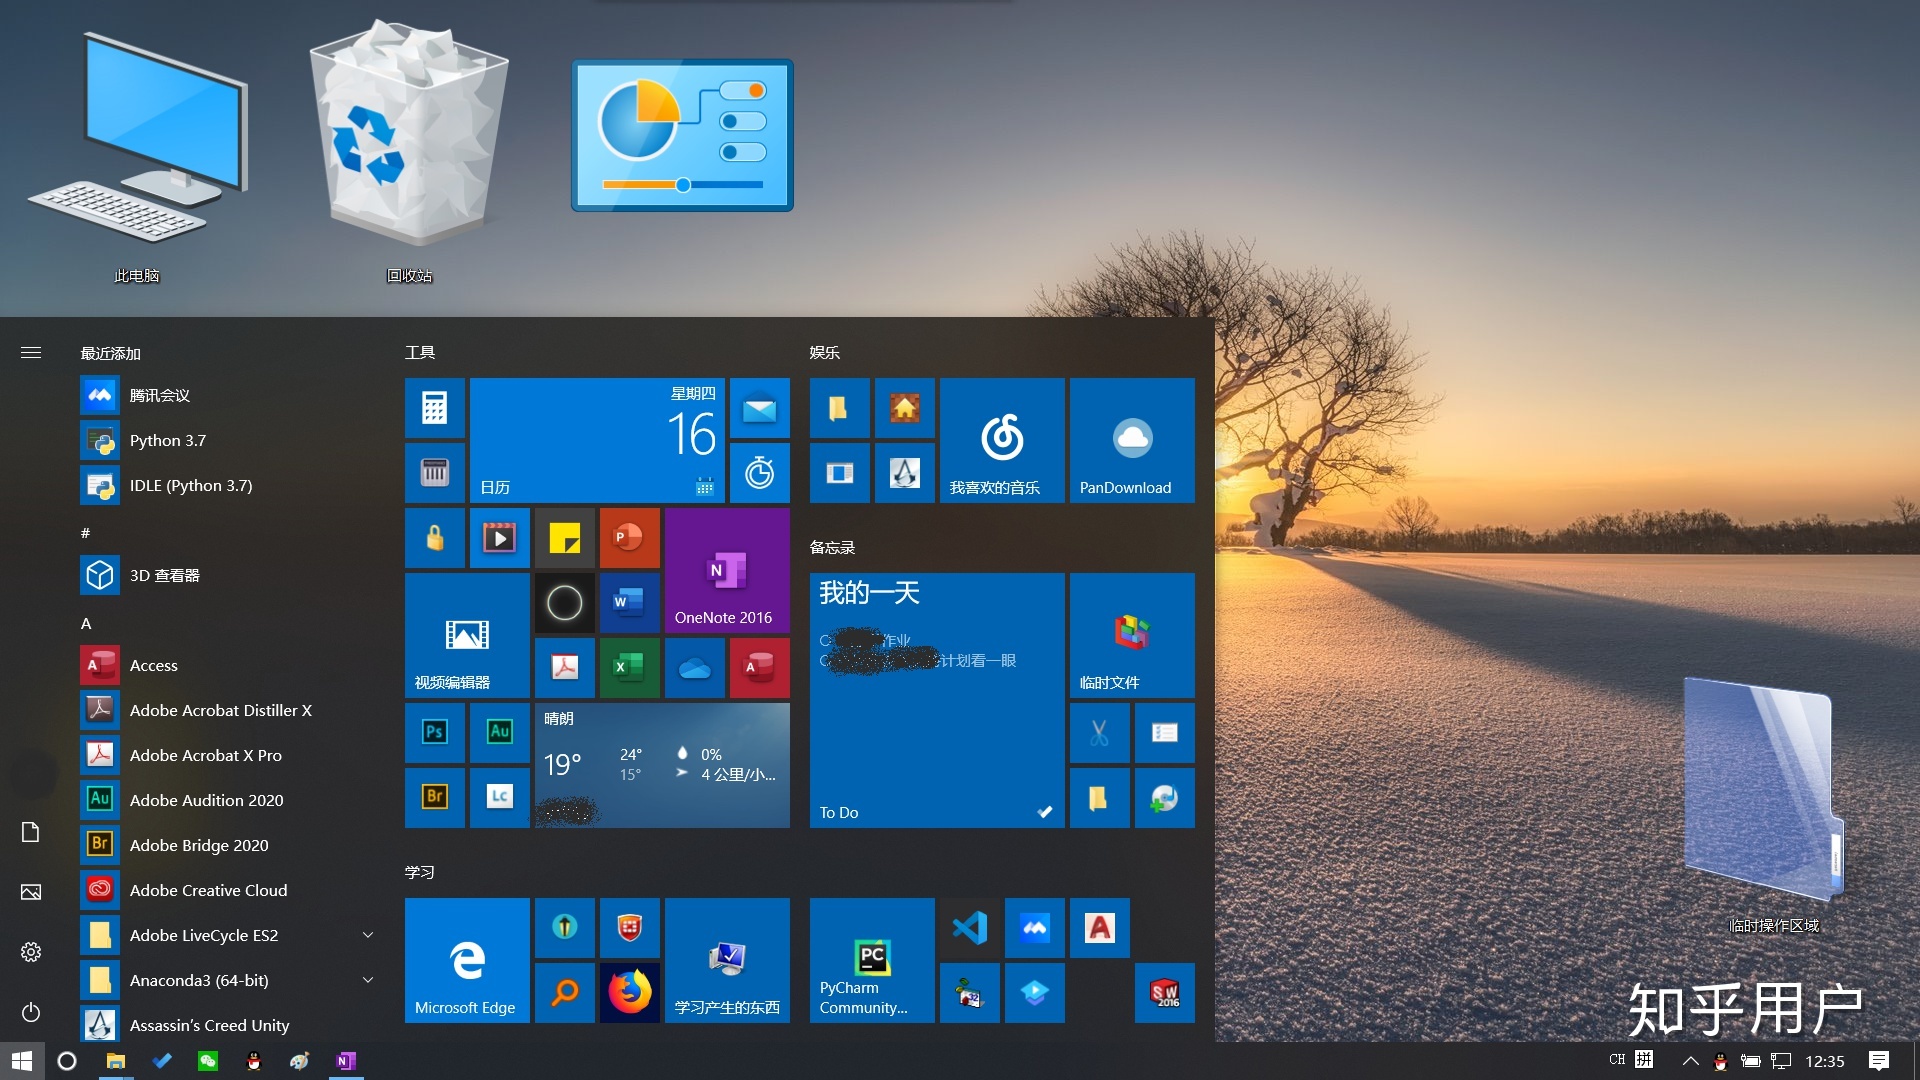
Task: Open the LiveCycle Lc tile
Action: [x=499, y=798]
